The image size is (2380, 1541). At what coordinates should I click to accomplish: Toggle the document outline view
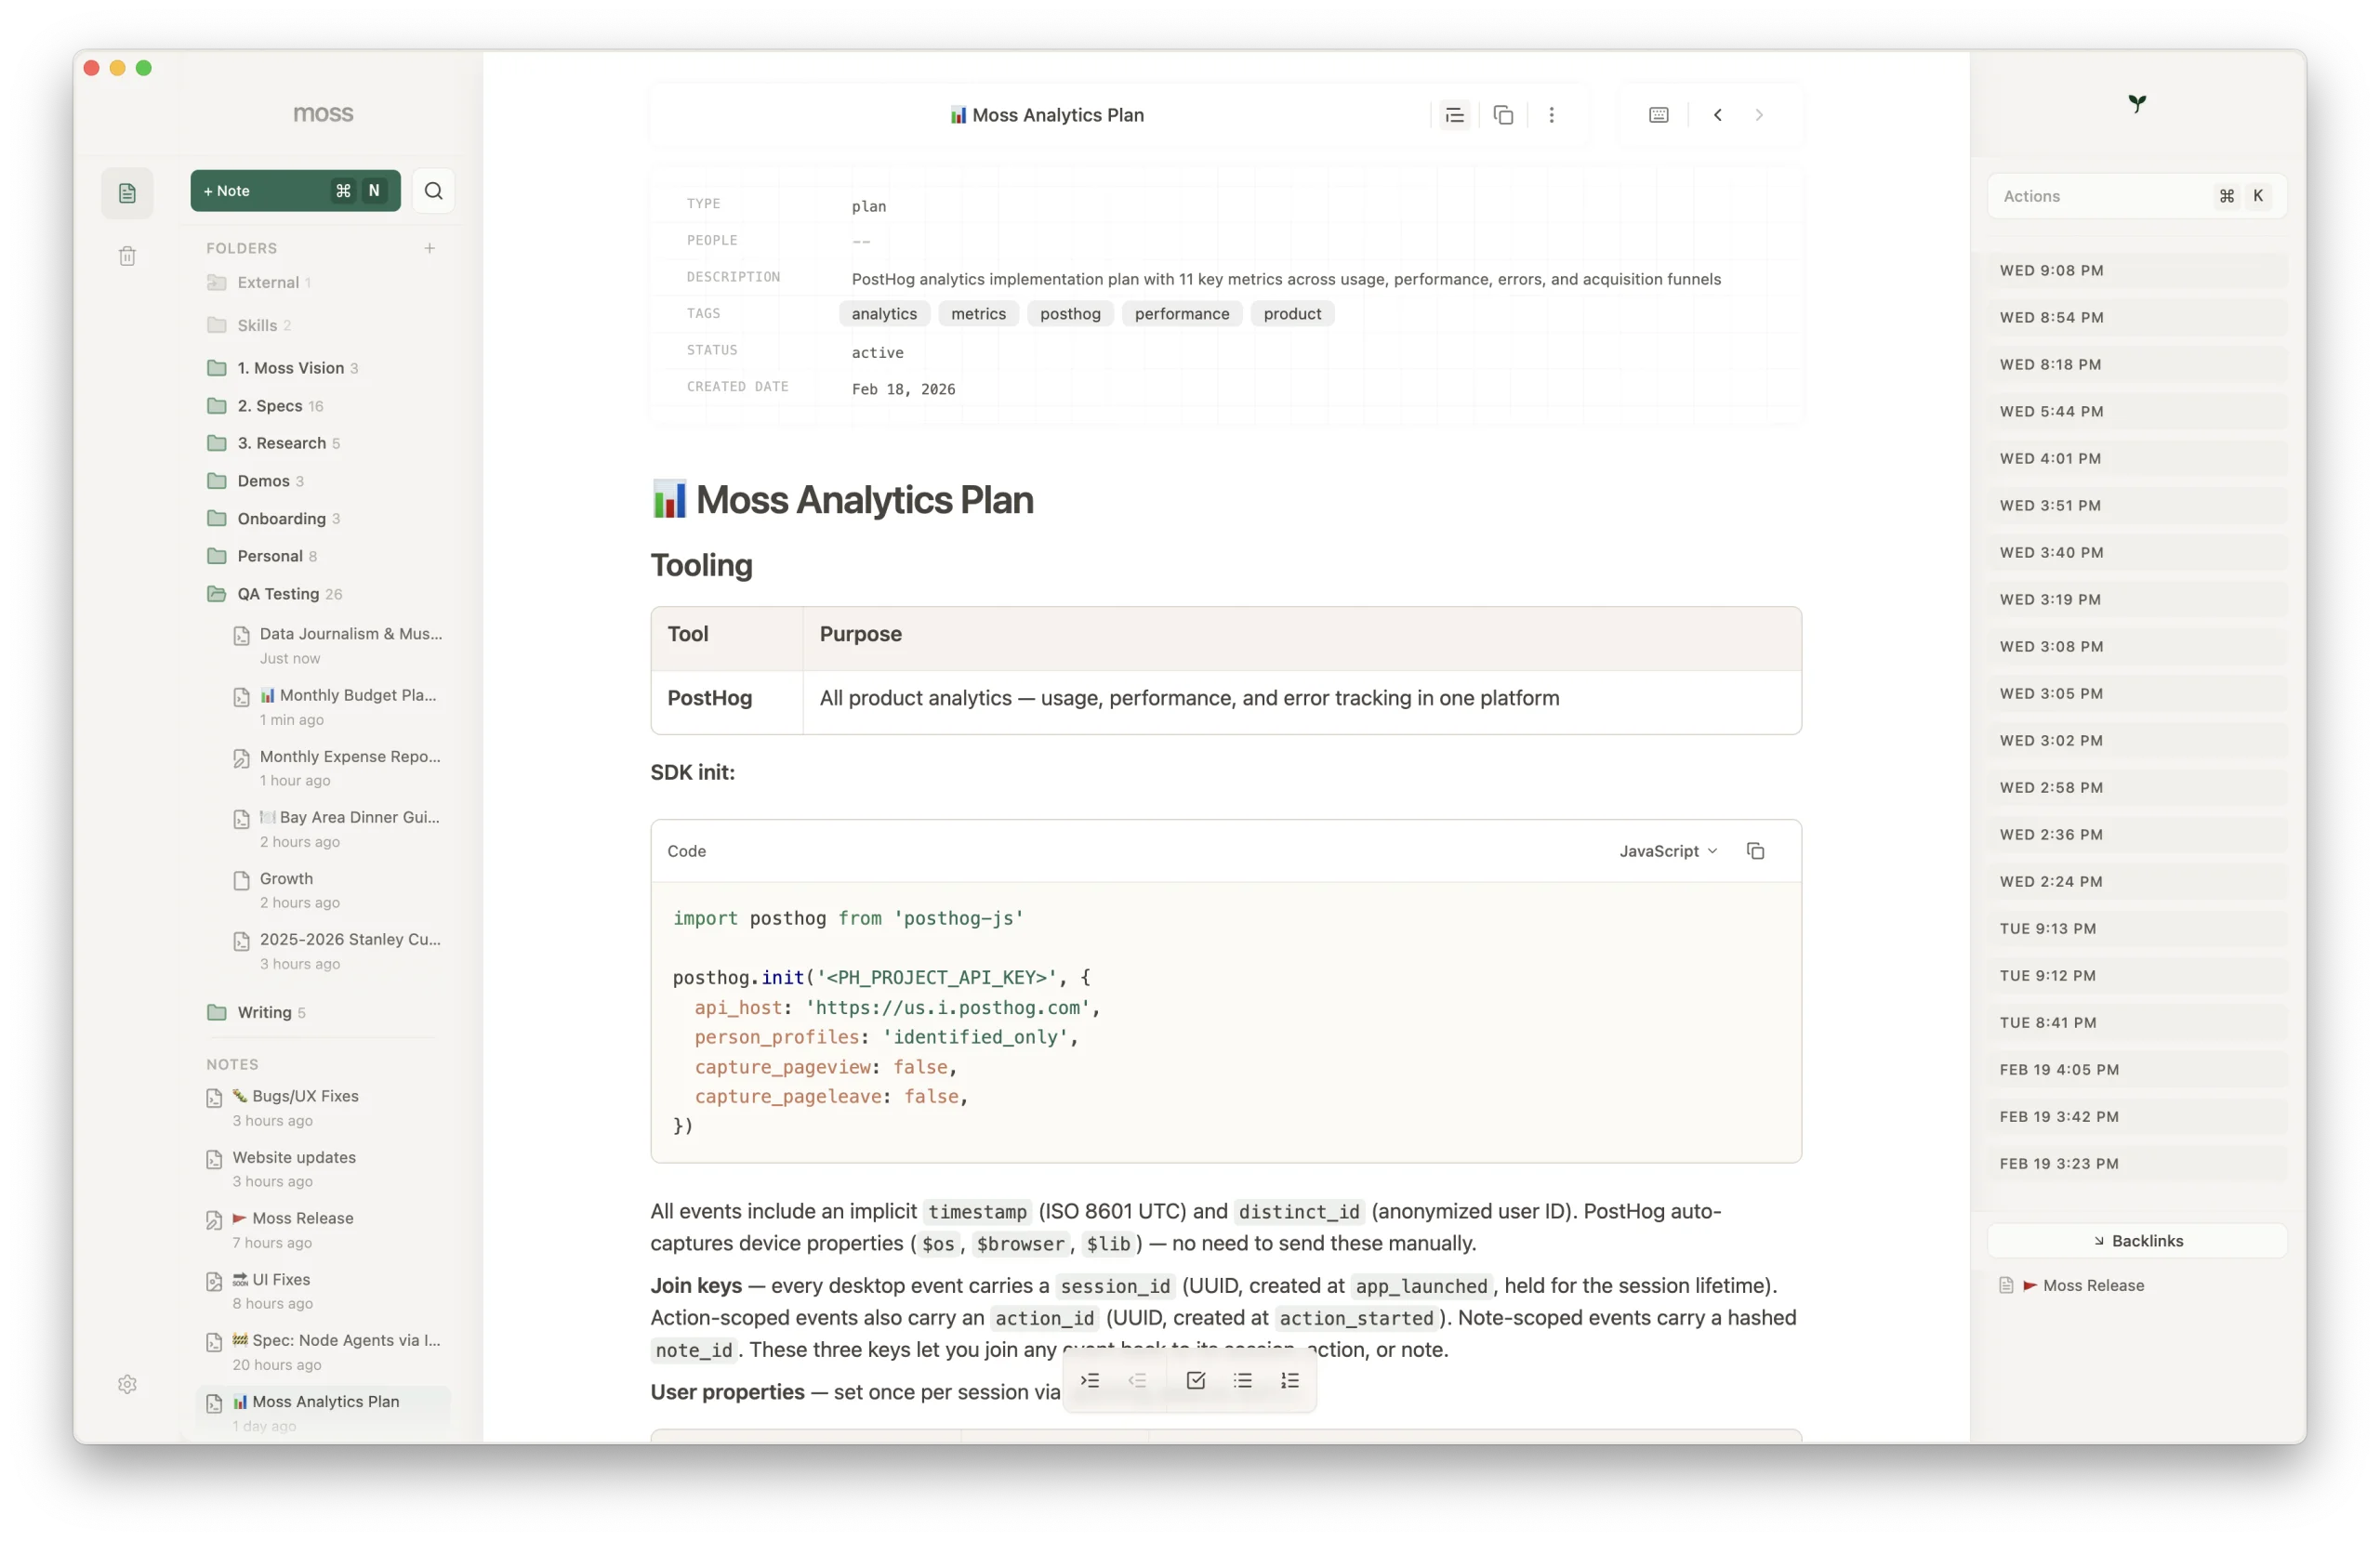coord(1455,114)
